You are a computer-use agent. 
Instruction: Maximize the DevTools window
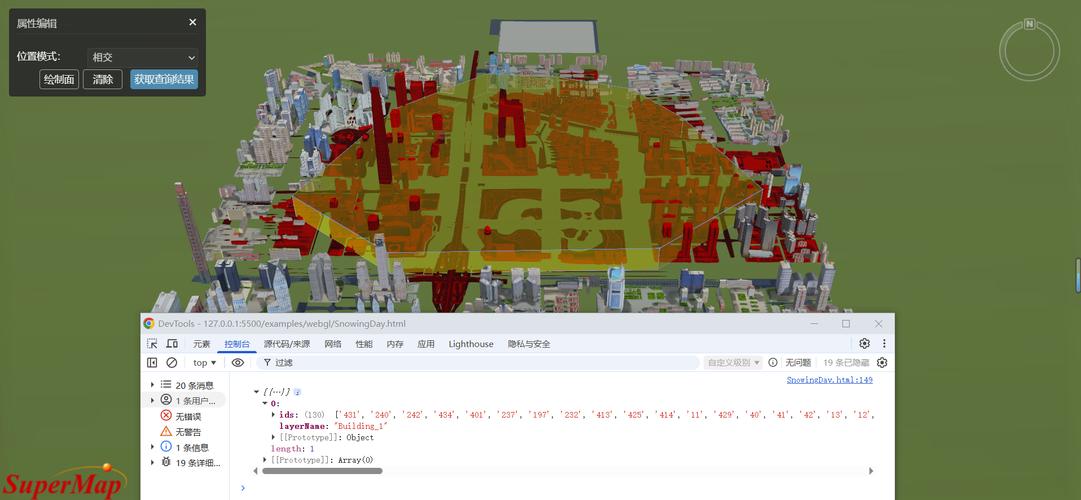coord(846,323)
